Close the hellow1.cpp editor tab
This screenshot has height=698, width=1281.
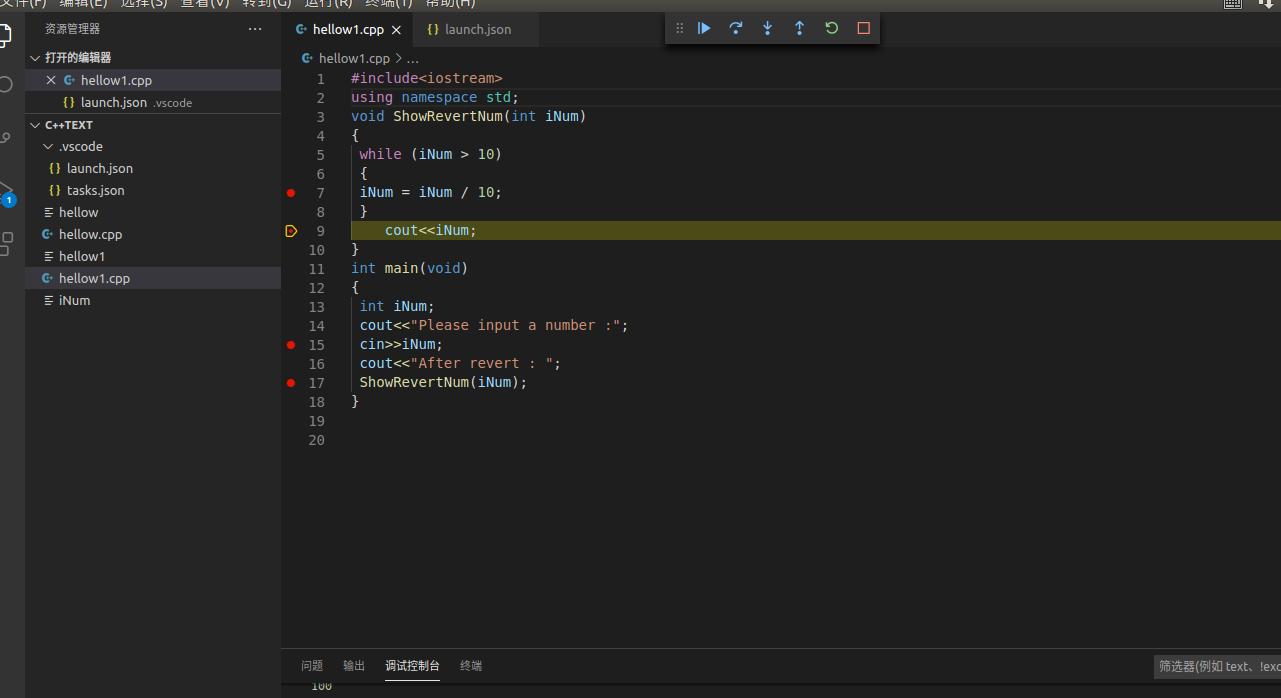click(397, 30)
